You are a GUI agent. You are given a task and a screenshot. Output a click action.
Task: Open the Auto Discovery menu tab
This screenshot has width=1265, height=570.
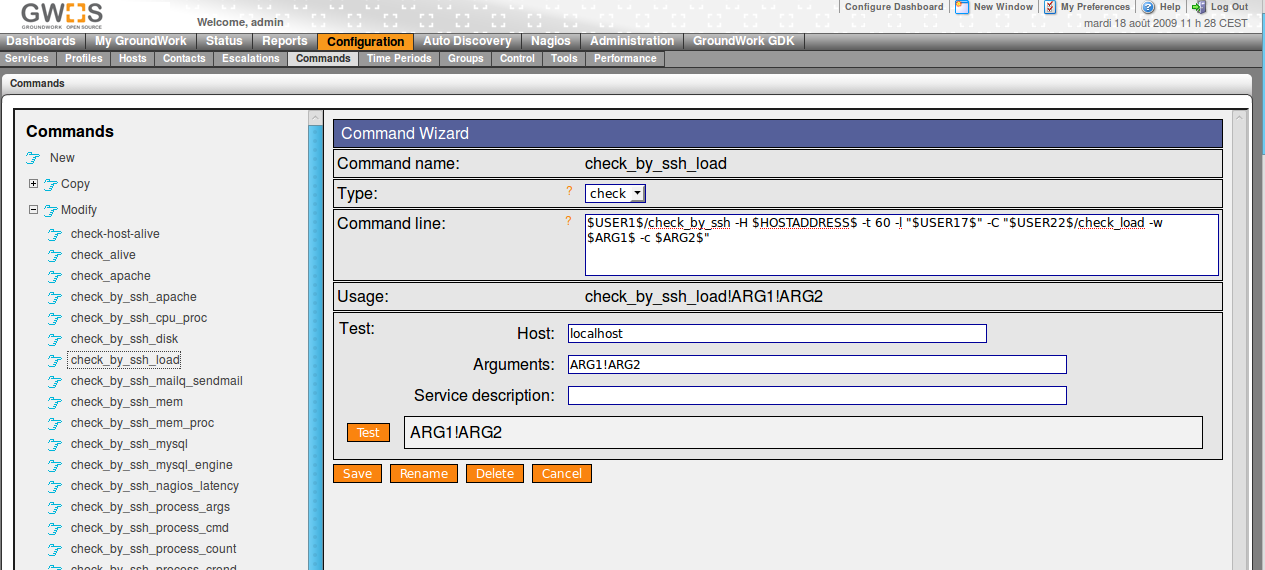click(x=466, y=41)
